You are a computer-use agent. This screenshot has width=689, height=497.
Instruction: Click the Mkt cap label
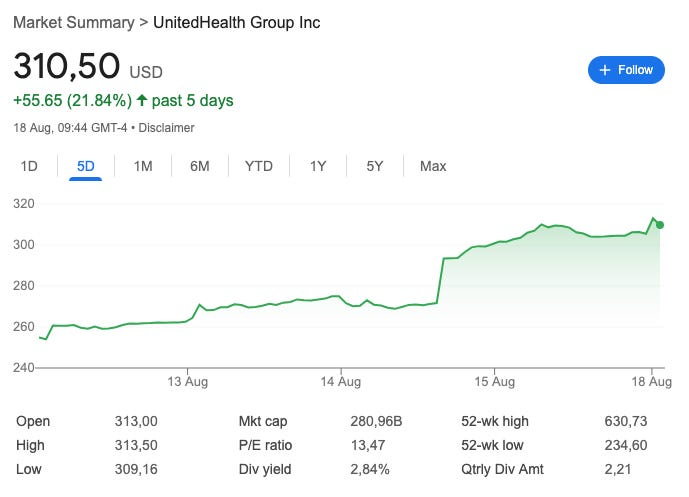[x=263, y=421]
